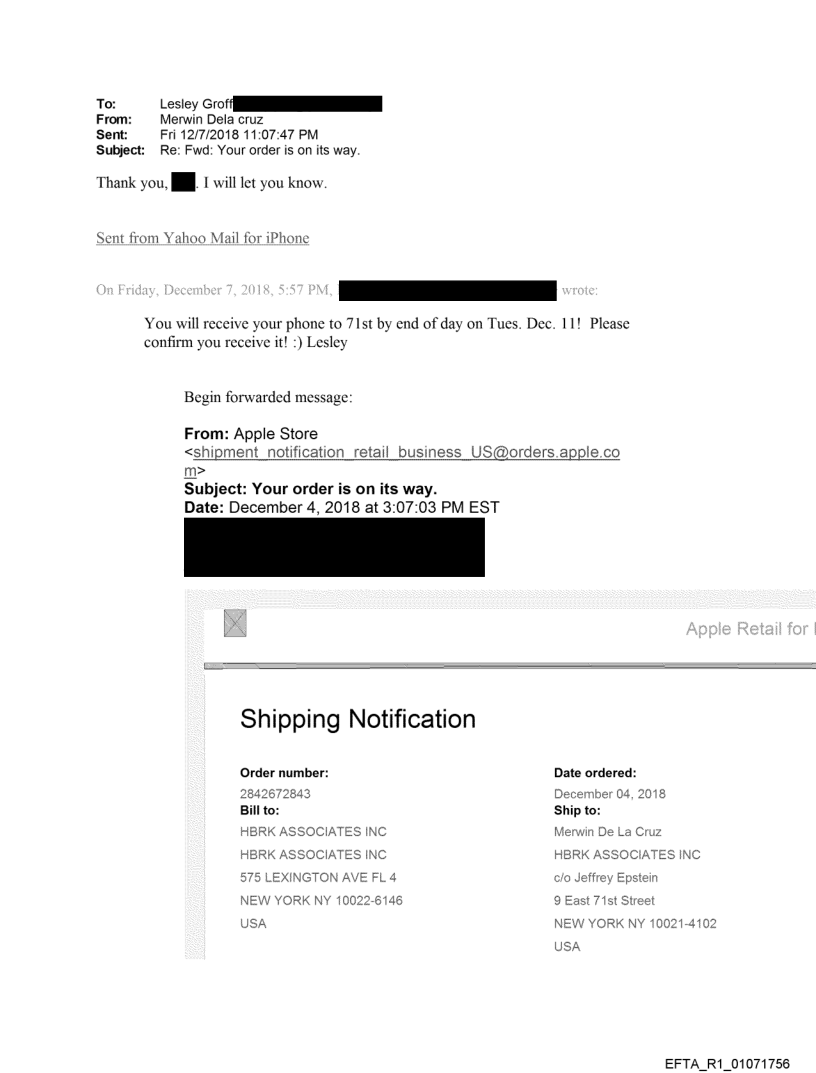Select the "Date ordered:" label

(x=595, y=772)
